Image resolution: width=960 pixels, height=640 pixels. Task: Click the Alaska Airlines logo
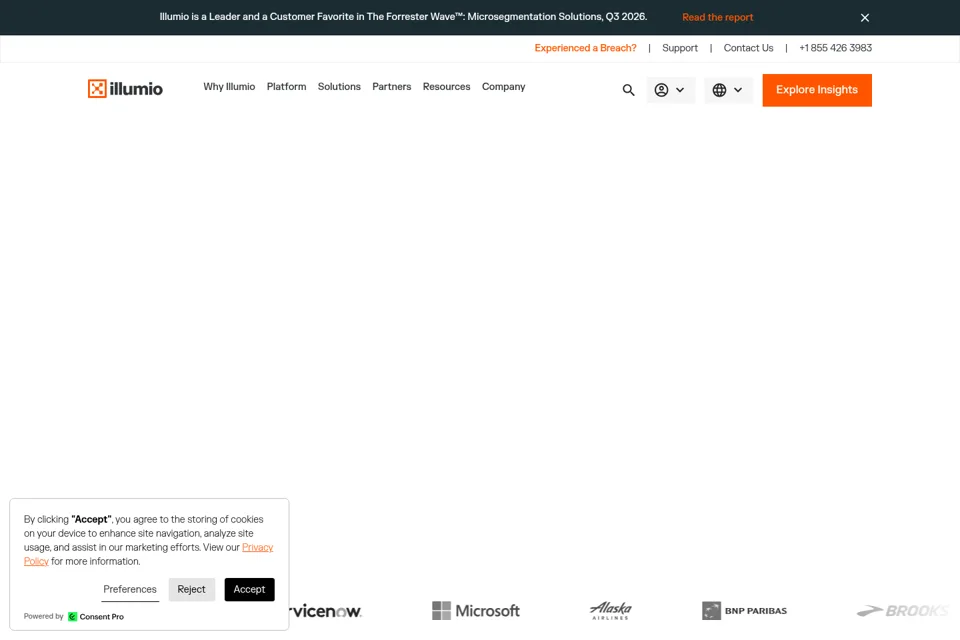pyautogui.click(x=610, y=611)
